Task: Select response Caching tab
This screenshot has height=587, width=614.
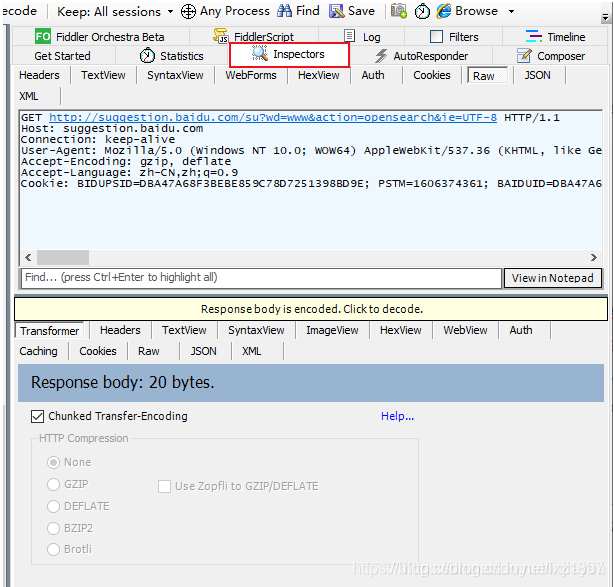Action: (x=38, y=351)
